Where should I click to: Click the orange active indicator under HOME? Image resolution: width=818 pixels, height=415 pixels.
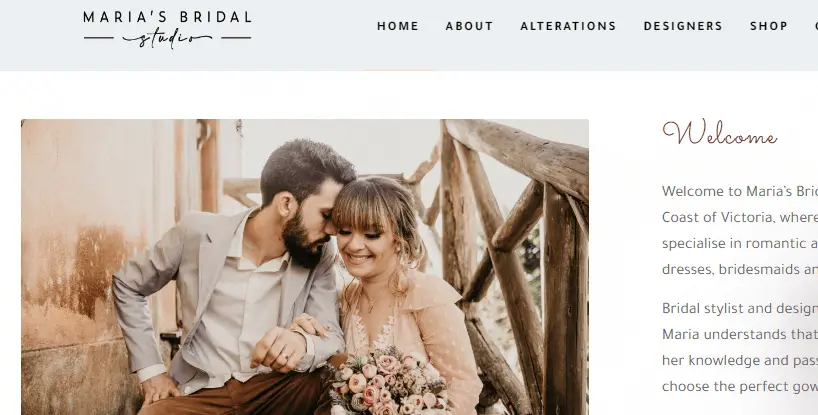(x=398, y=69)
